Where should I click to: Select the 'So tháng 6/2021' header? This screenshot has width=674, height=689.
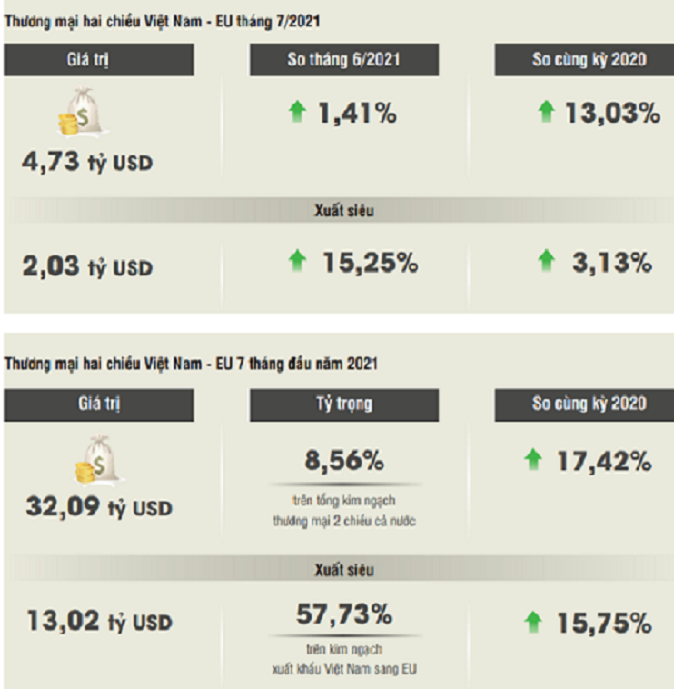(344, 60)
